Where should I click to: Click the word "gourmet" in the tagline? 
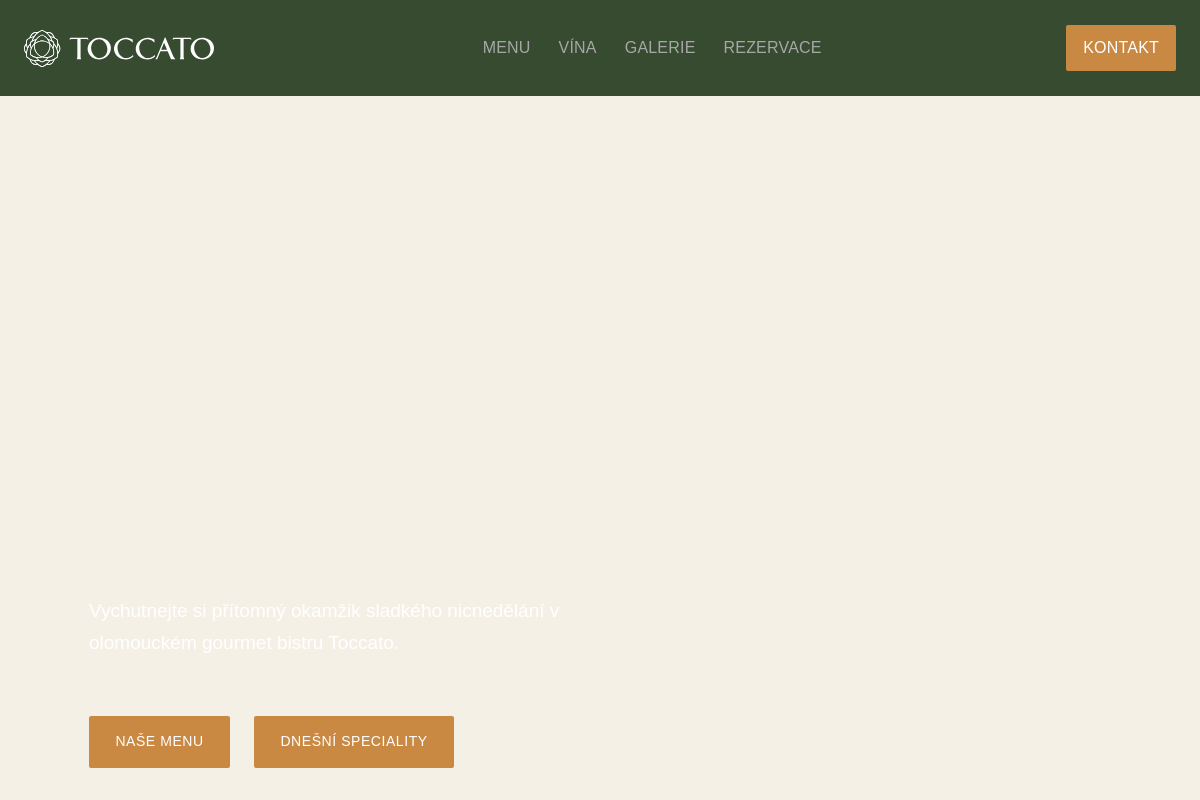coord(236,643)
